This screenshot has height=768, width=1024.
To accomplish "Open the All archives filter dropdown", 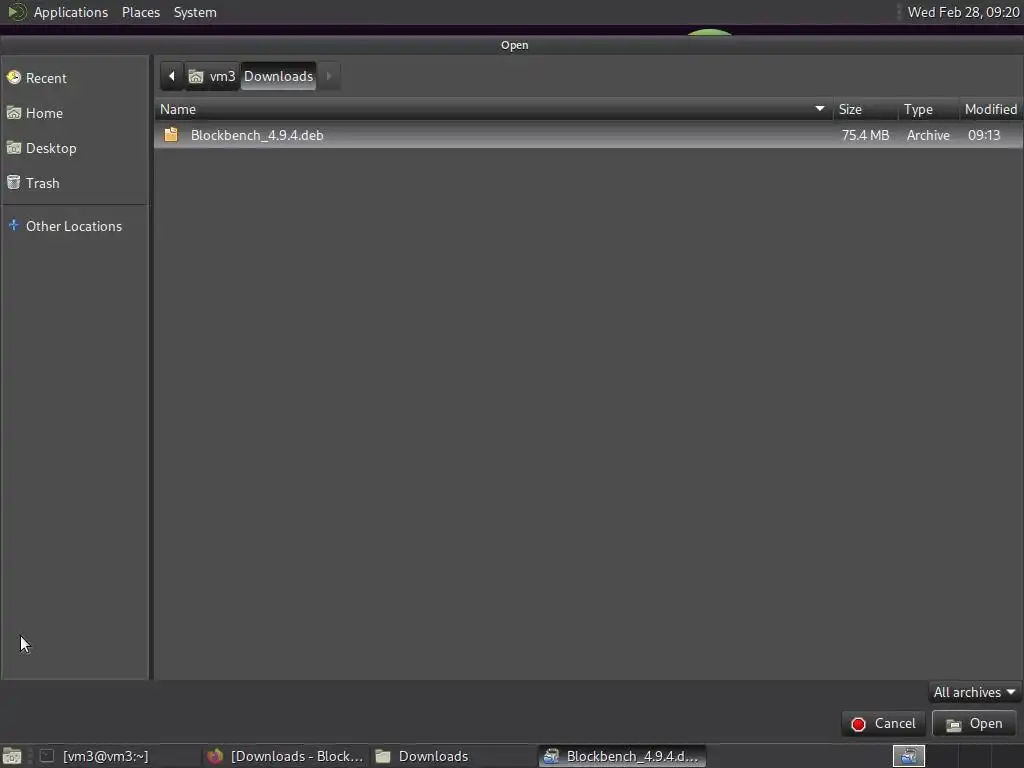I will click(x=974, y=692).
